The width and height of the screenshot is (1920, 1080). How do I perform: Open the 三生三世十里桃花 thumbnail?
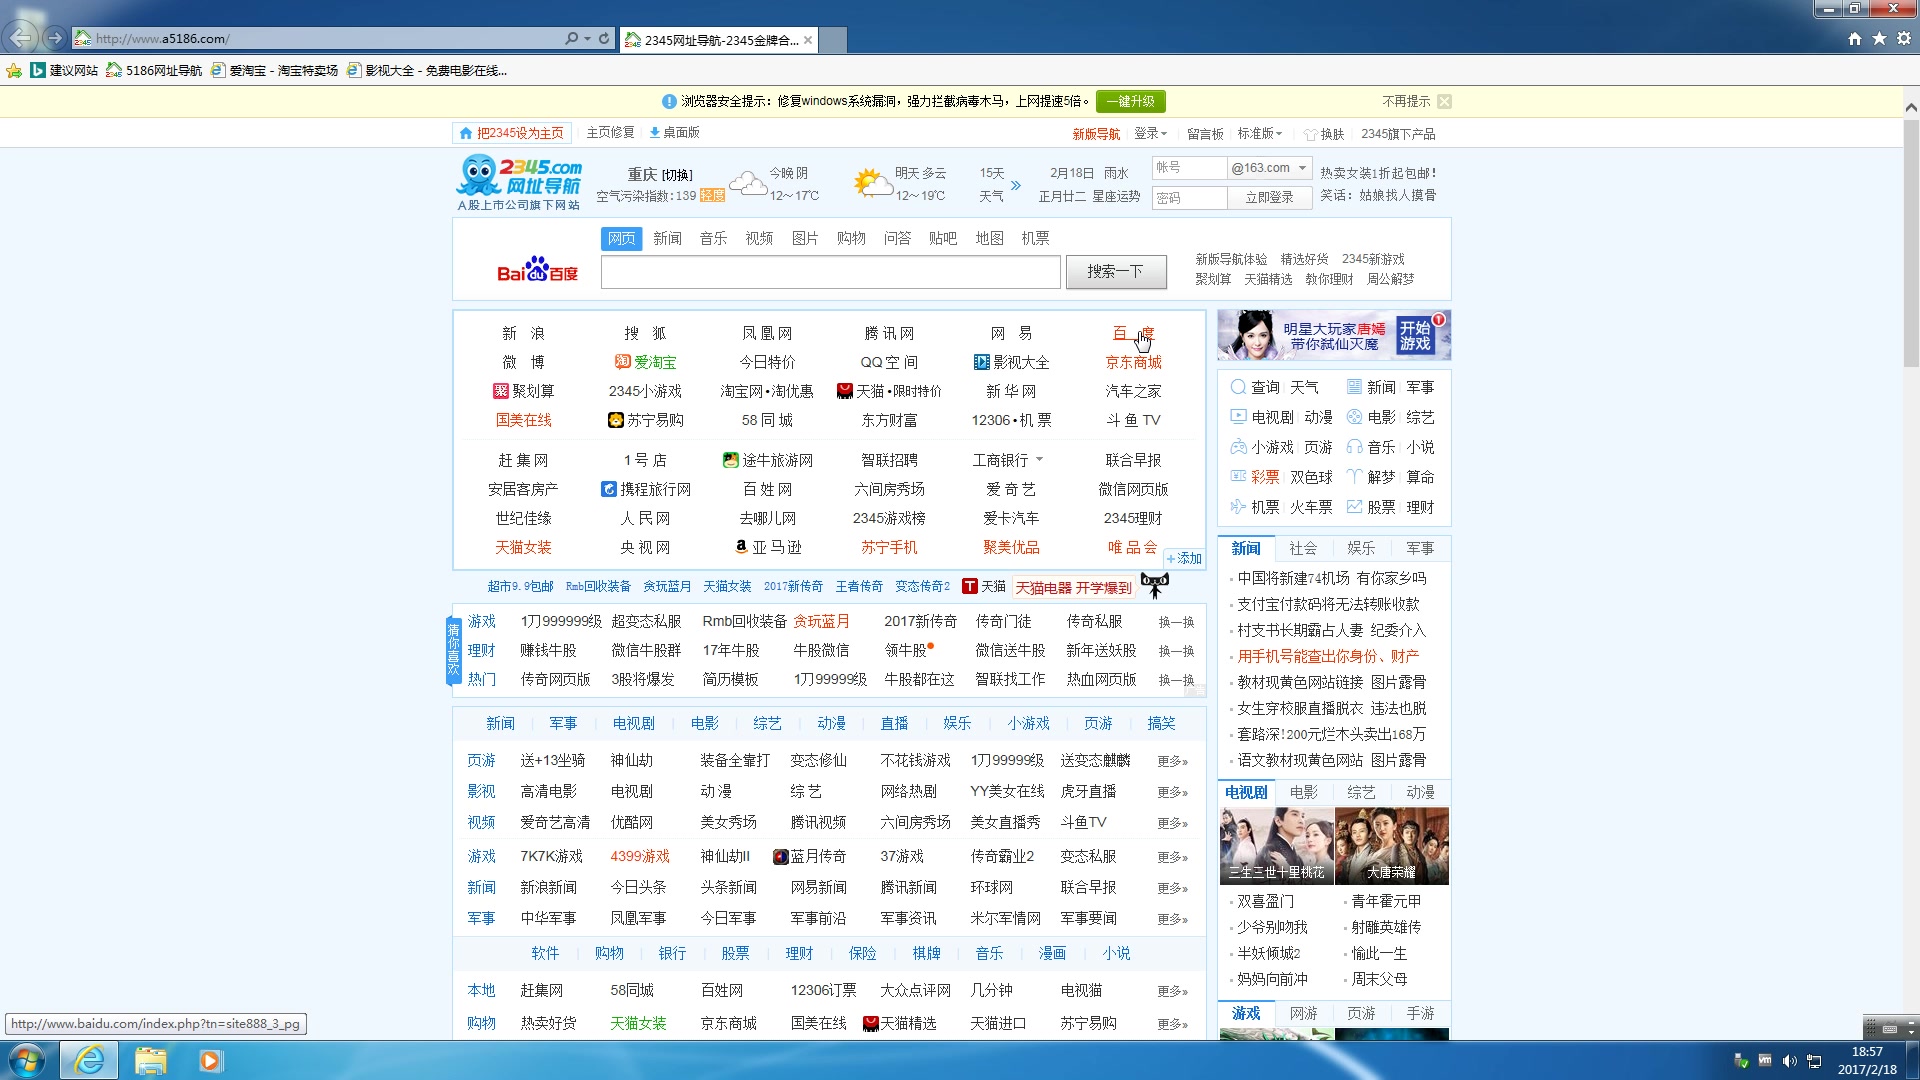coord(1276,846)
